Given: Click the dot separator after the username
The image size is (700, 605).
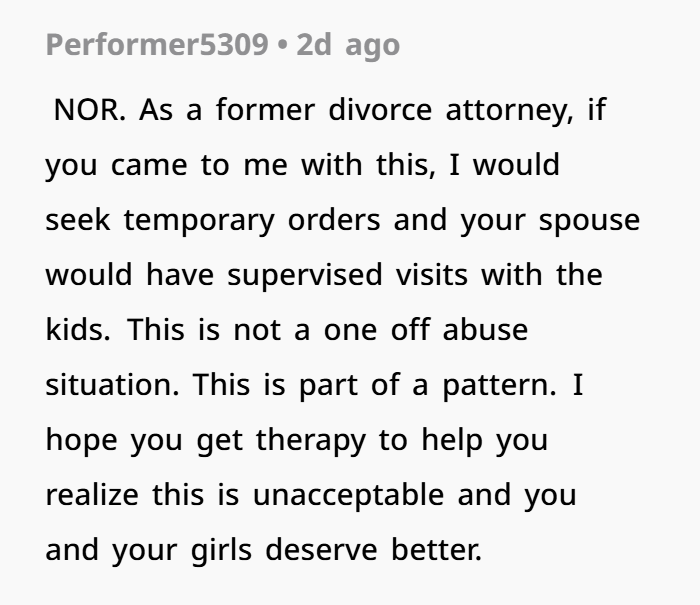Looking at the screenshot, I should [282, 46].
